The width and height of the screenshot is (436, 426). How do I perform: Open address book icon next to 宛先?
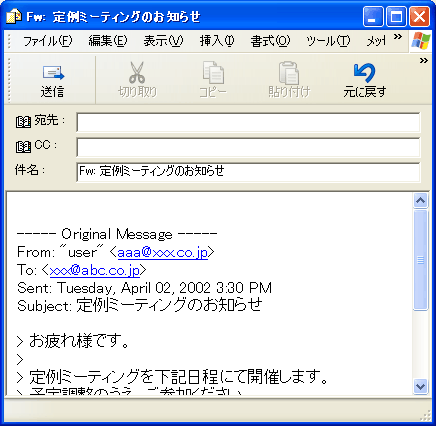click(x=23, y=122)
